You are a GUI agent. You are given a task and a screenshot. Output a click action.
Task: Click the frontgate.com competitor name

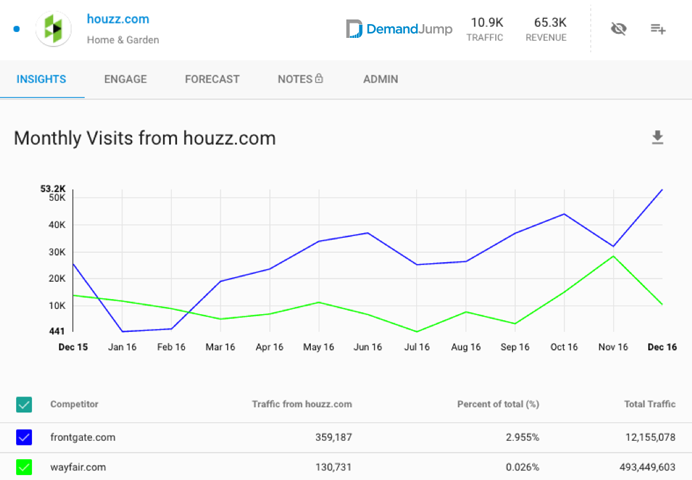83,437
